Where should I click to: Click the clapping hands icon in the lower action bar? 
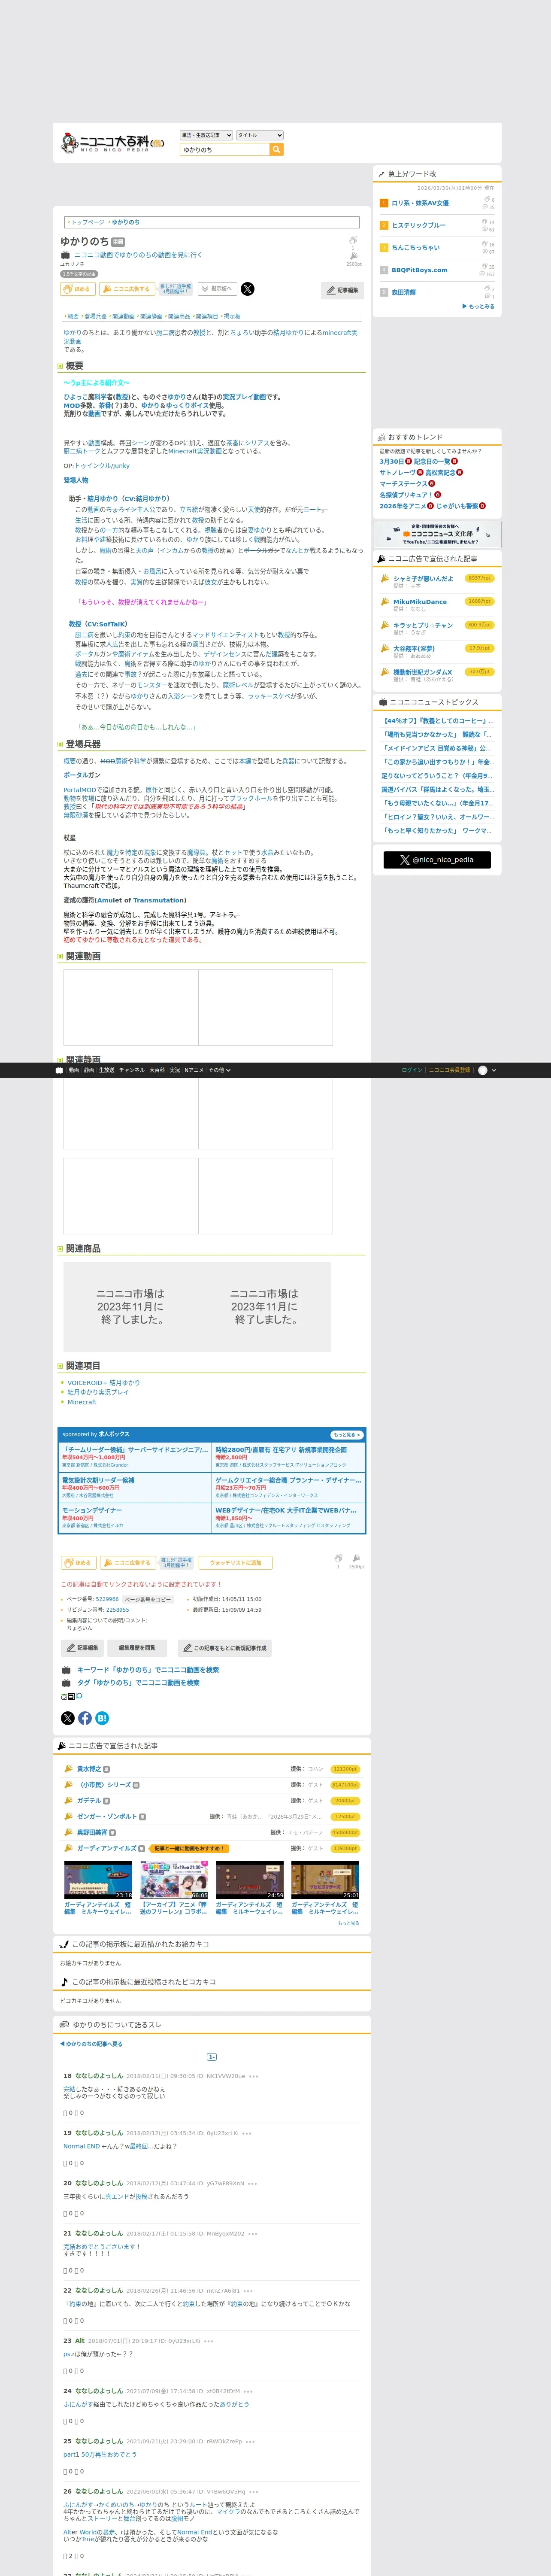click(x=338, y=1558)
